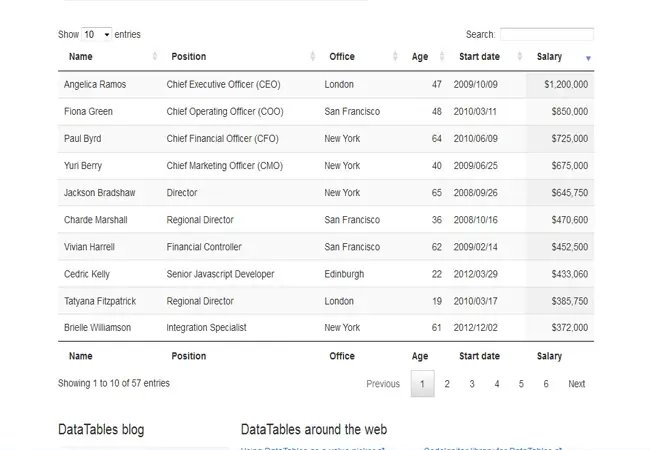Click the Office column sort arrows
Image resolution: width=650 pixels, height=450 pixels.
click(x=395, y=56)
